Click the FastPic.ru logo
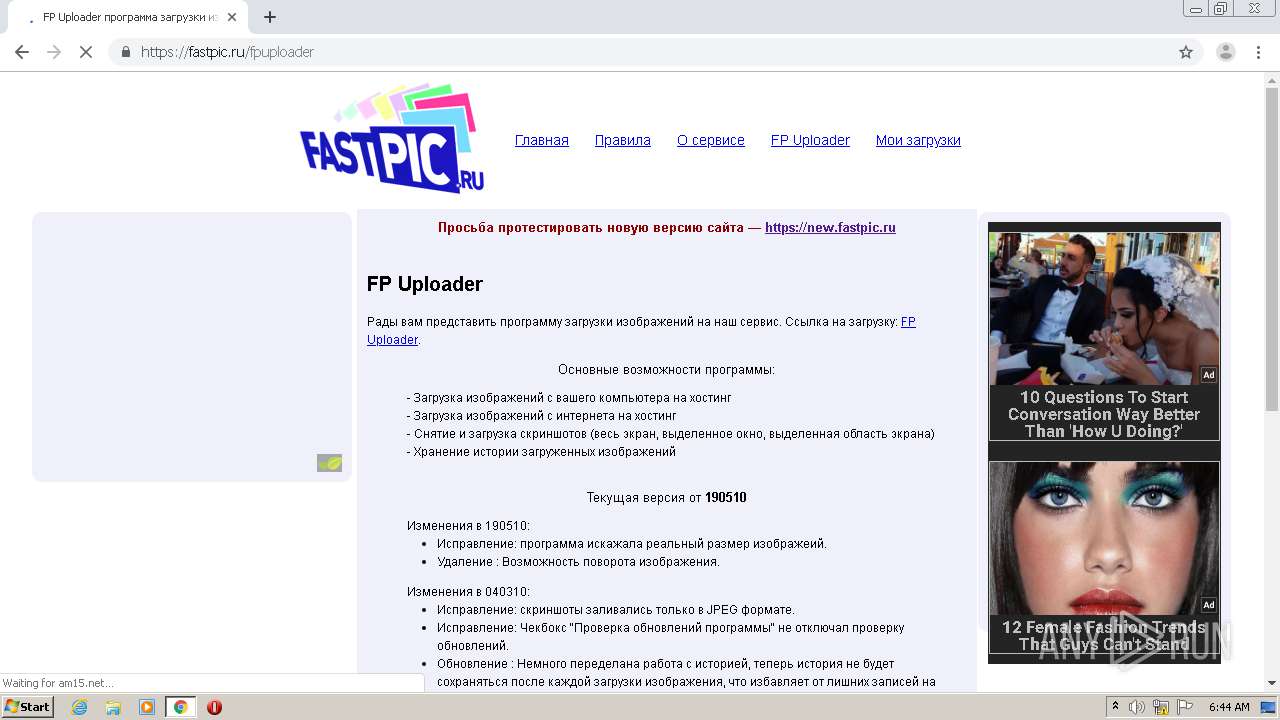This screenshot has width=1280, height=720. 392,139
